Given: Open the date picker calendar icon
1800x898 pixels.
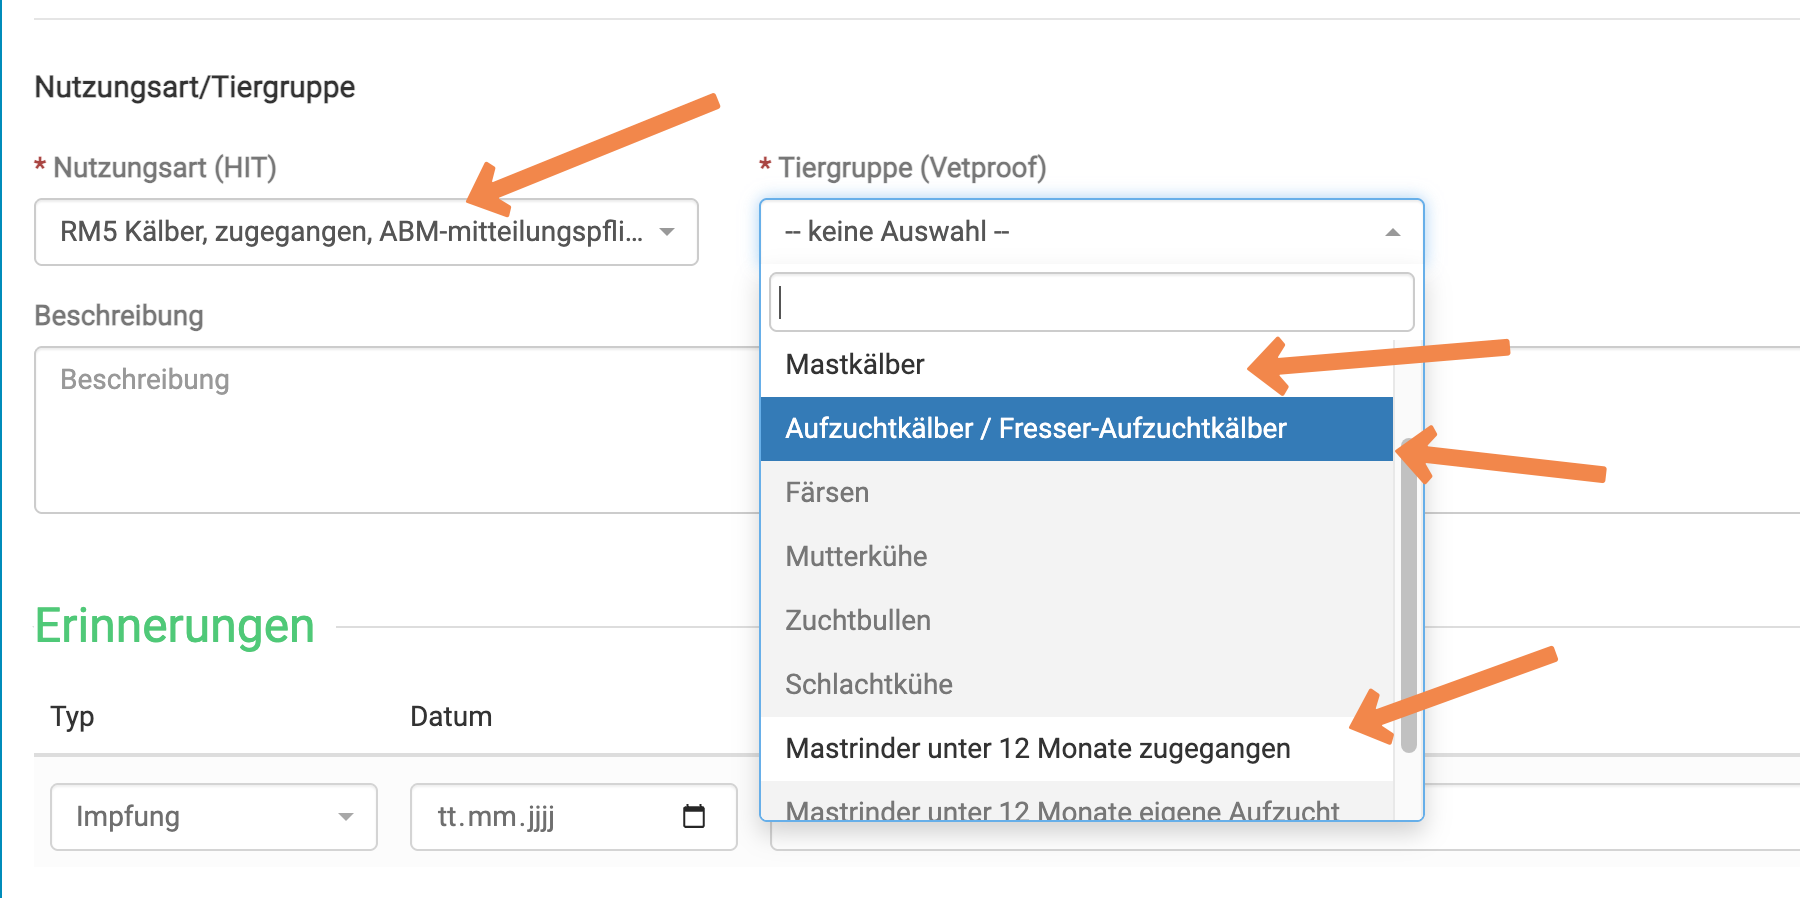Looking at the screenshot, I should tap(694, 816).
